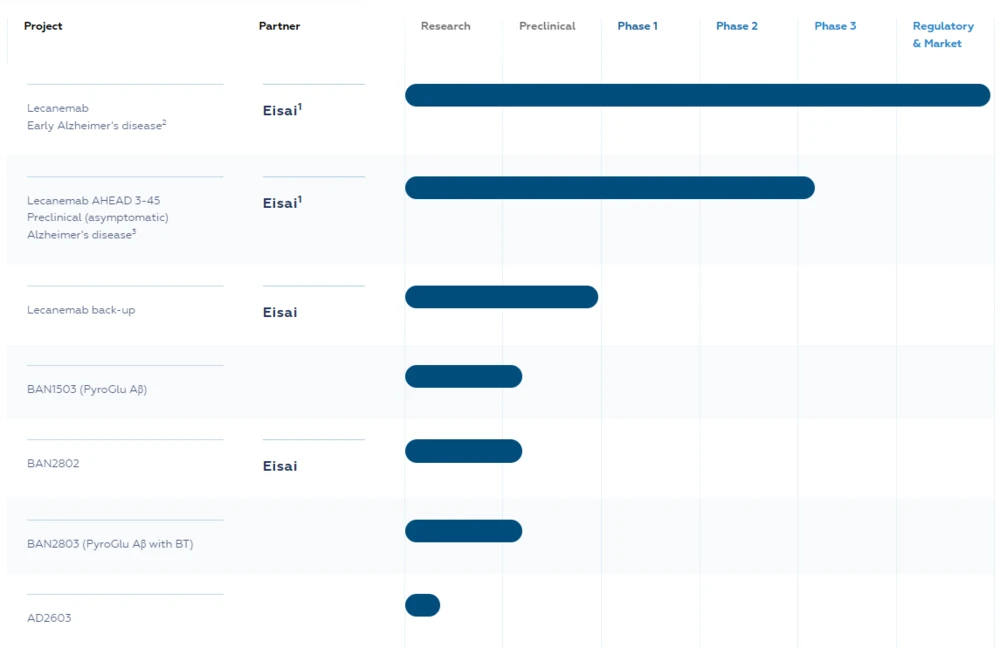Click the Partner column header
The height and width of the screenshot is (655, 1000).
[x=279, y=26]
